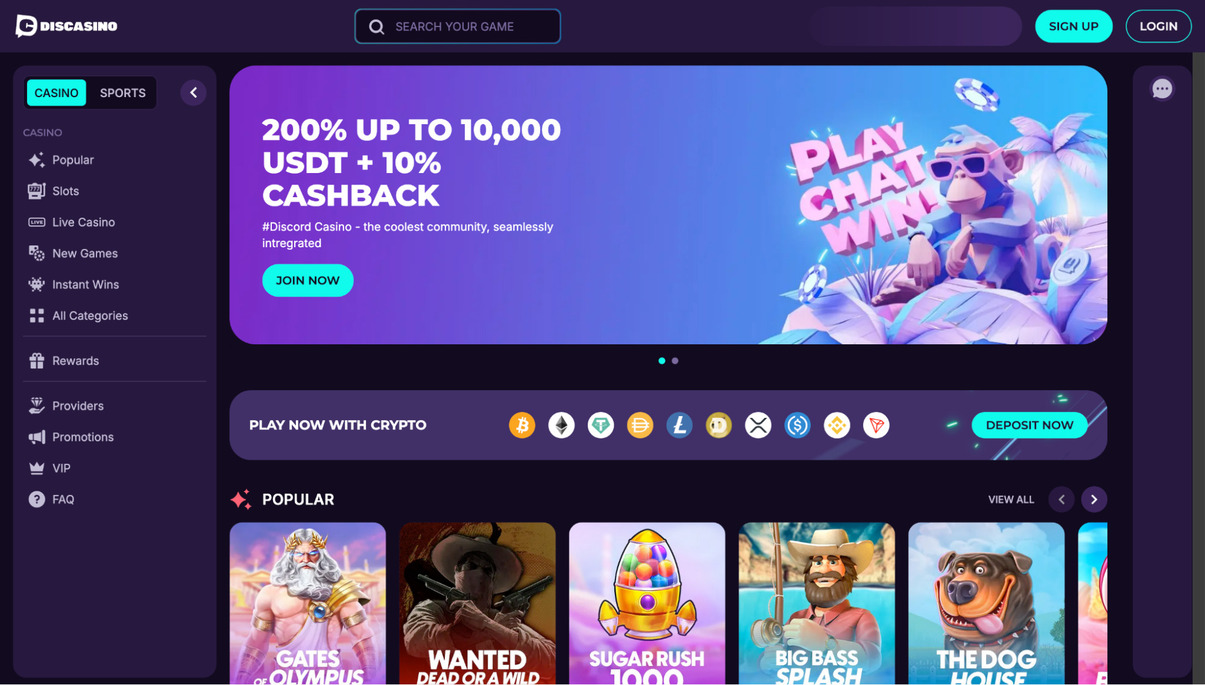This screenshot has height=685, width=1205.
Task: Switch to the Sports toggle
Action: 123,93
